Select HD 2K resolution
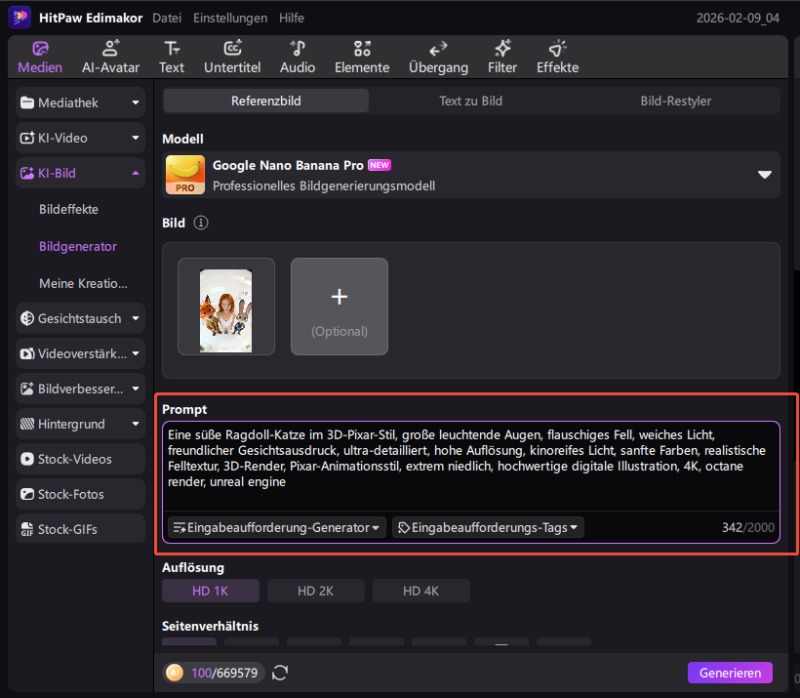 pyautogui.click(x=315, y=591)
